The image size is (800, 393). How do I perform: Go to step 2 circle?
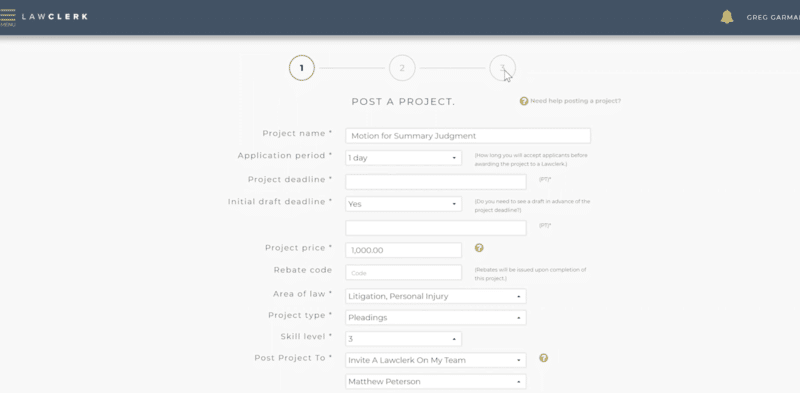click(x=402, y=68)
